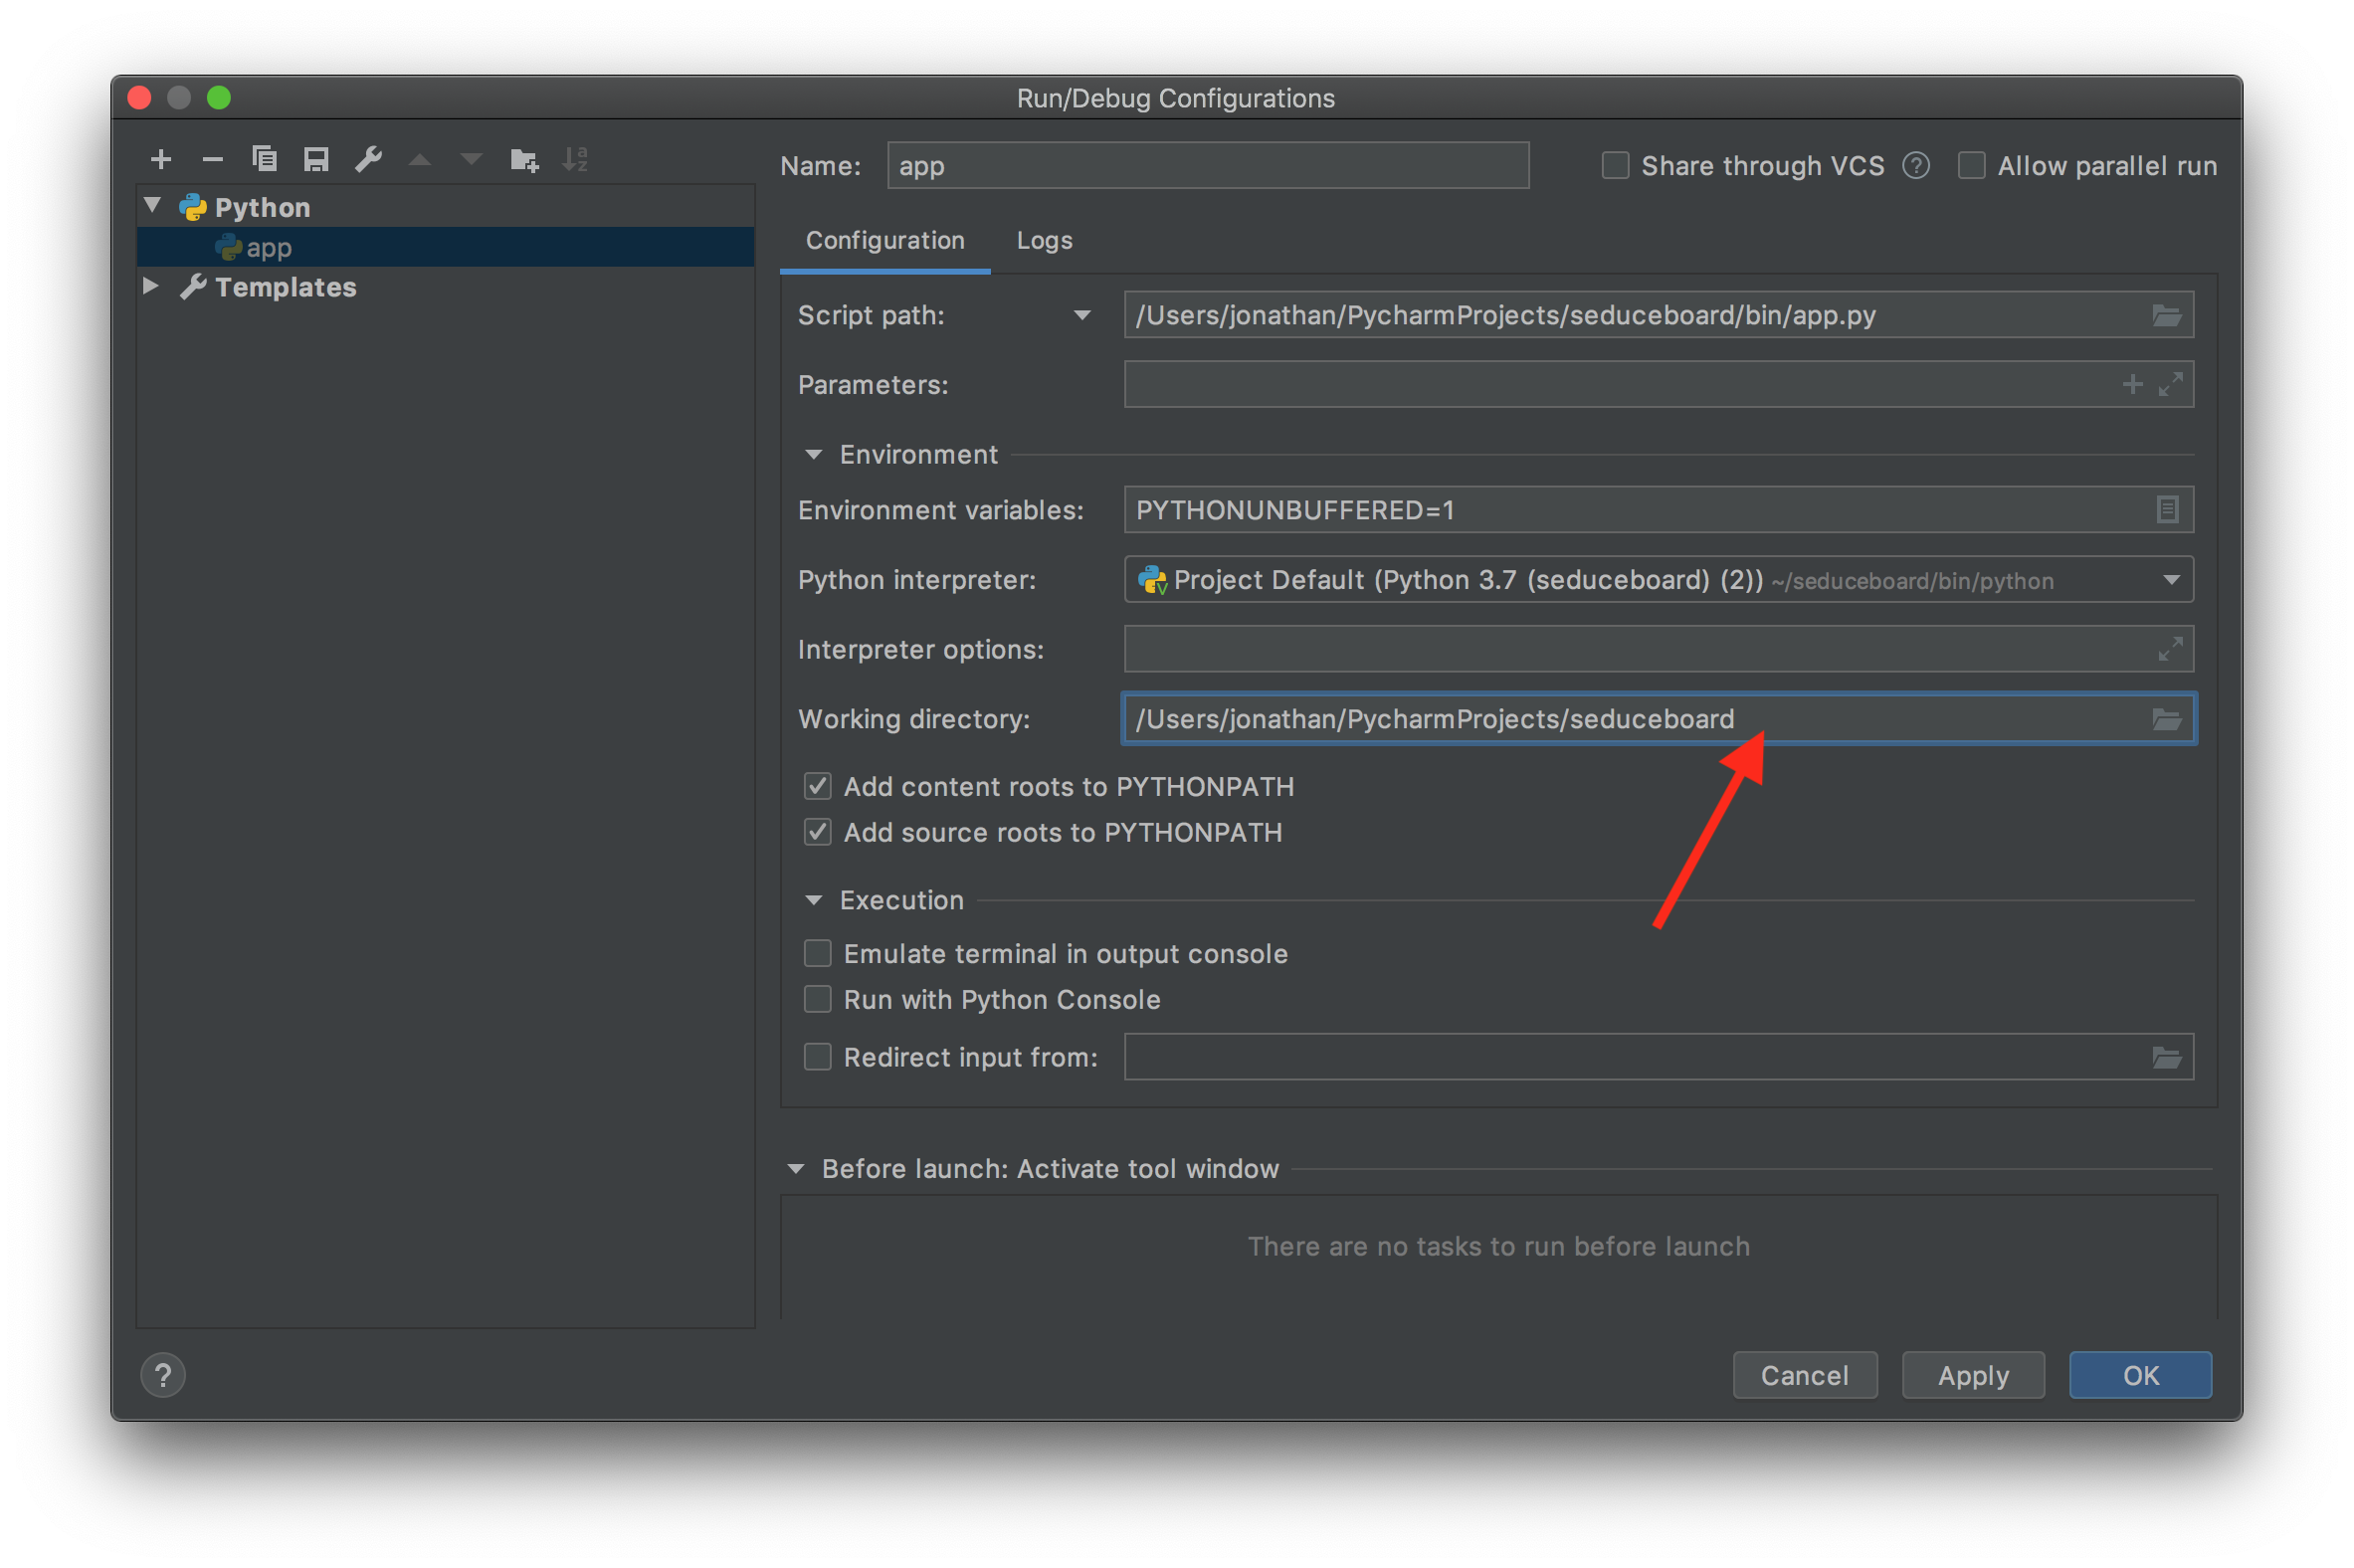The width and height of the screenshot is (2354, 1568).
Task: Open dialog help with the question mark button
Action: [x=163, y=1375]
